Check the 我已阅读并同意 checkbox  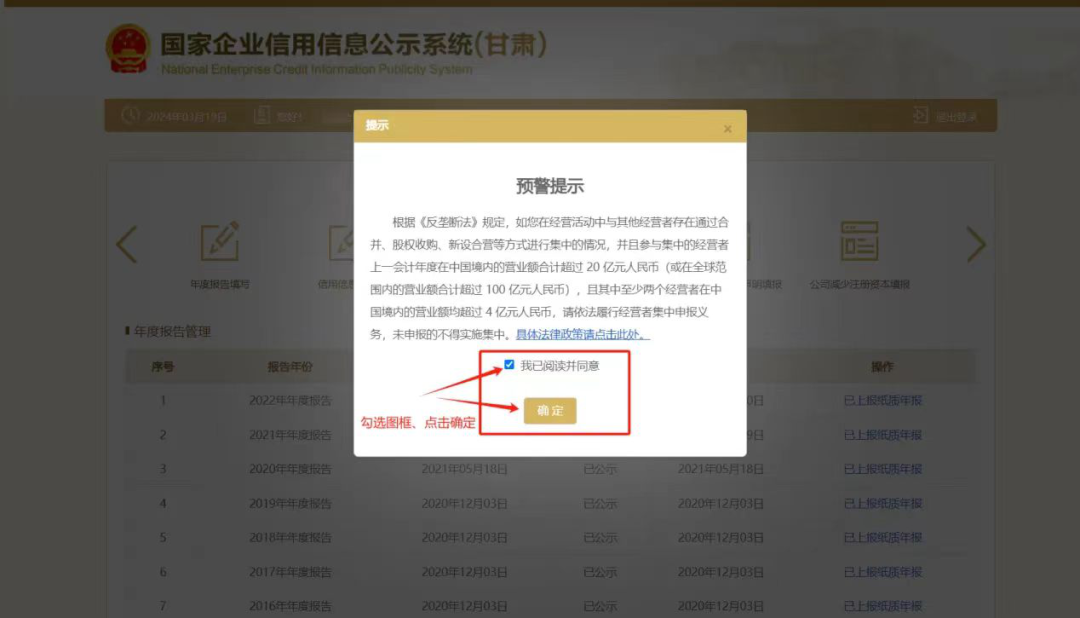pos(510,365)
